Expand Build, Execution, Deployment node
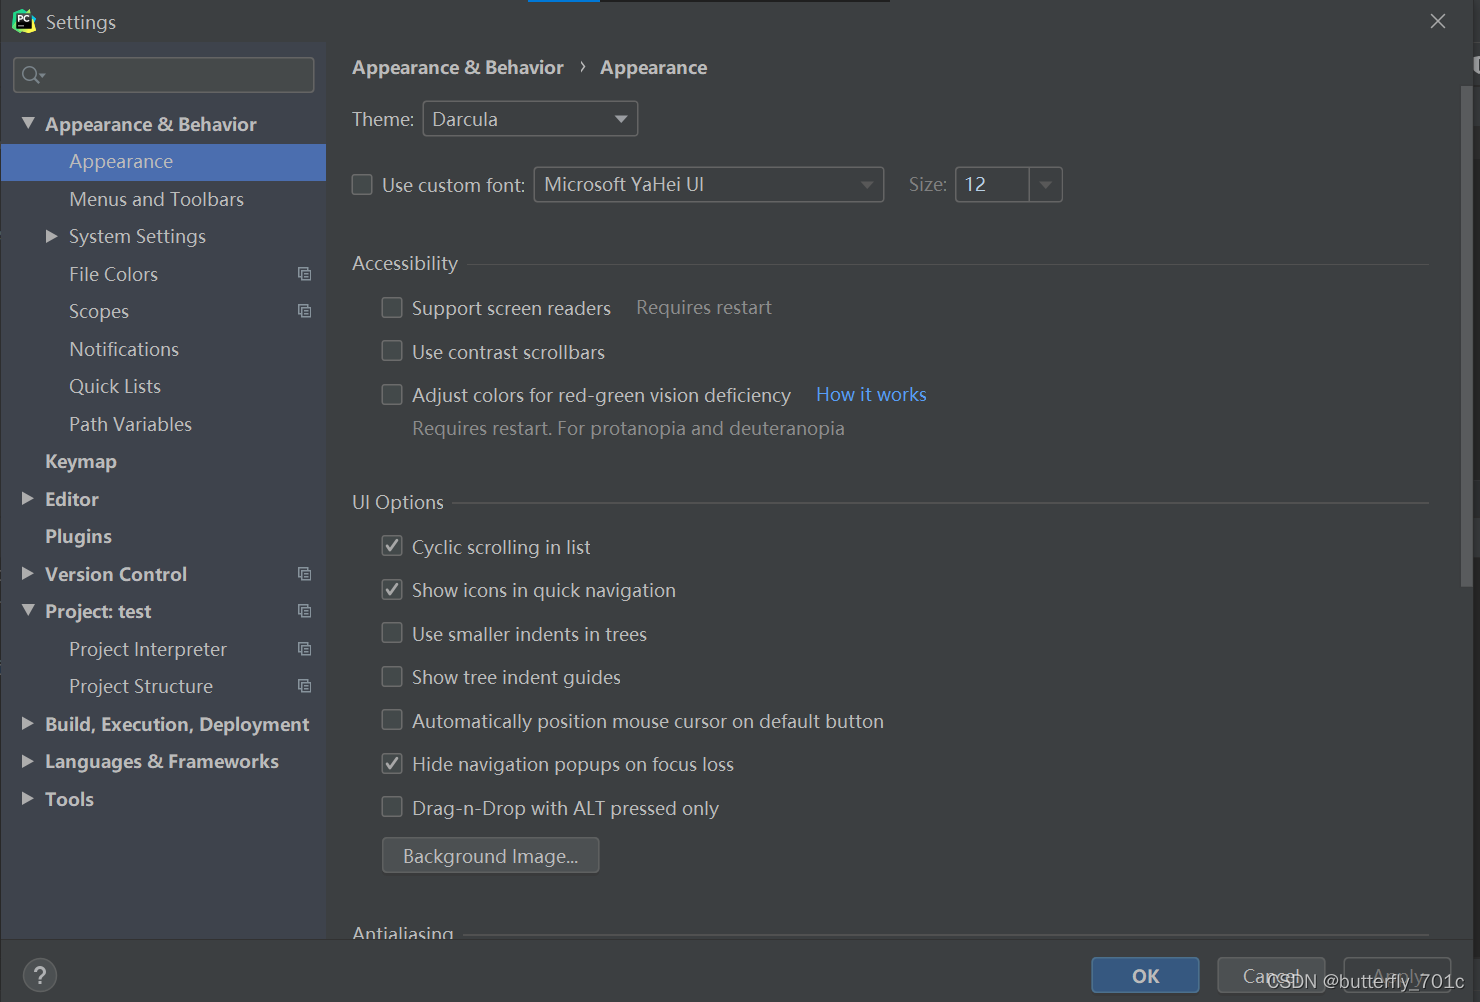Image resolution: width=1480 pixels, height=1002 pixels. [28, 723]
